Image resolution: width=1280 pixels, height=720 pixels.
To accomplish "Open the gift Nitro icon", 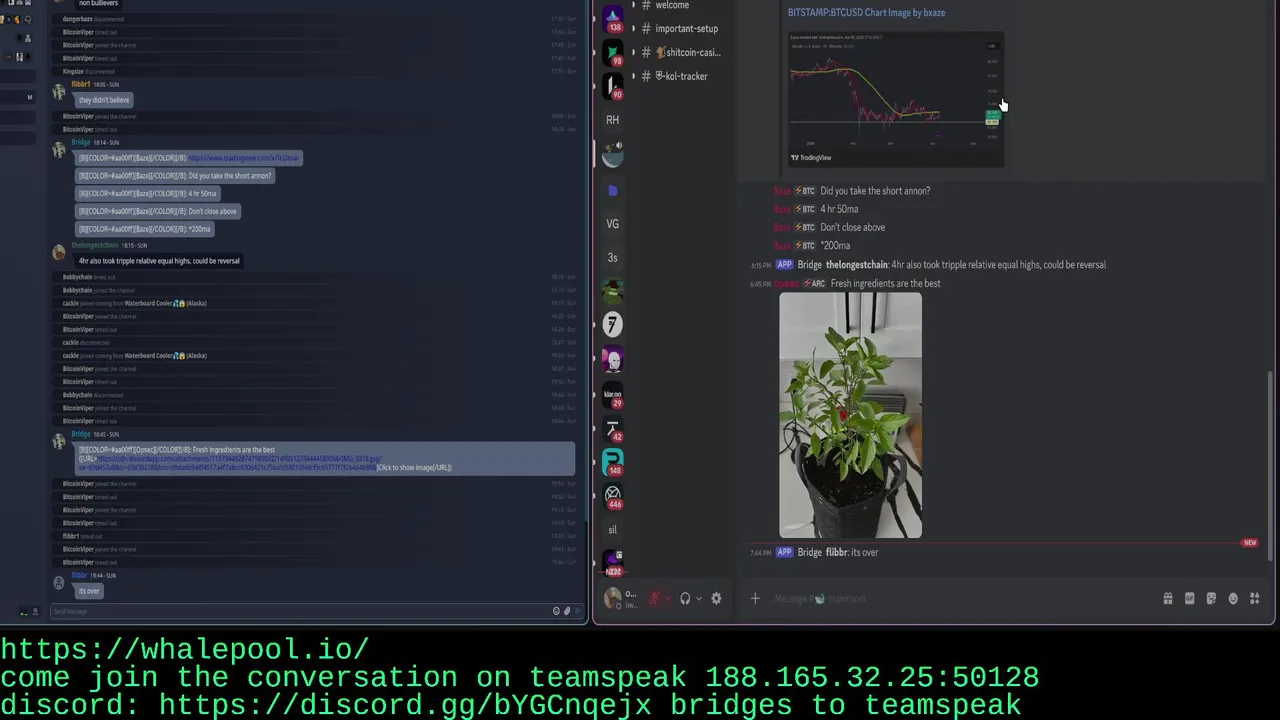I will pyautogui.click(x=1167, y=598).
